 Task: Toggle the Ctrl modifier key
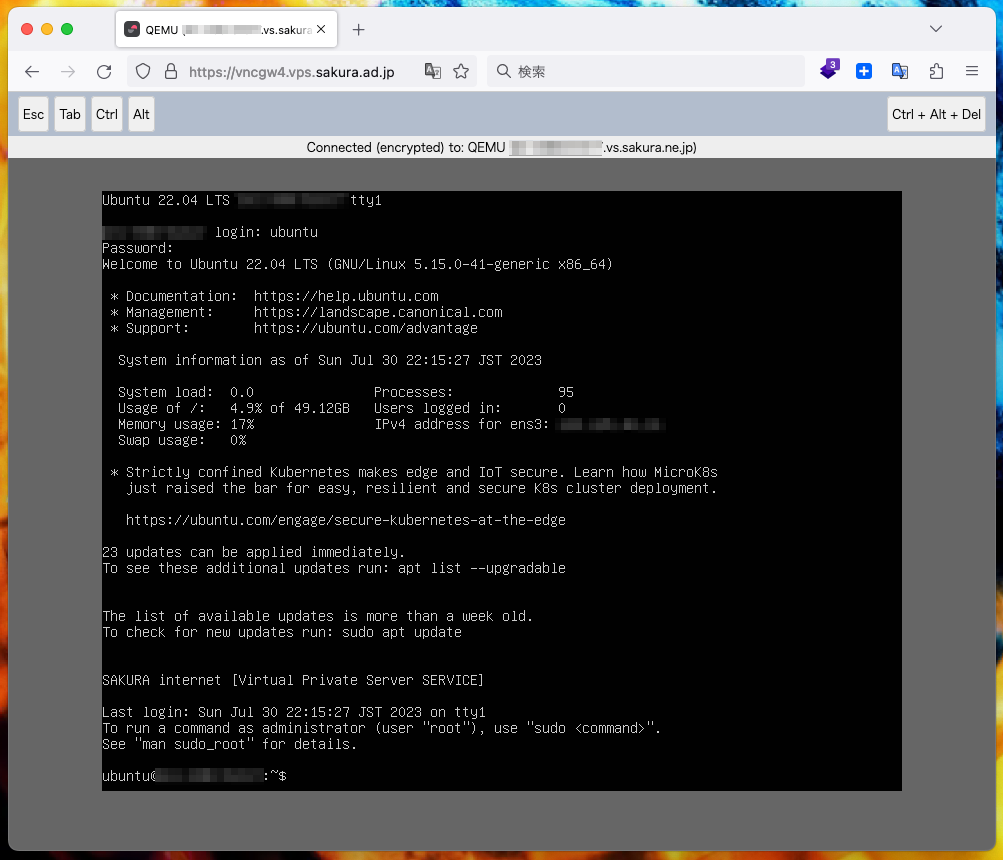(107, 114)
